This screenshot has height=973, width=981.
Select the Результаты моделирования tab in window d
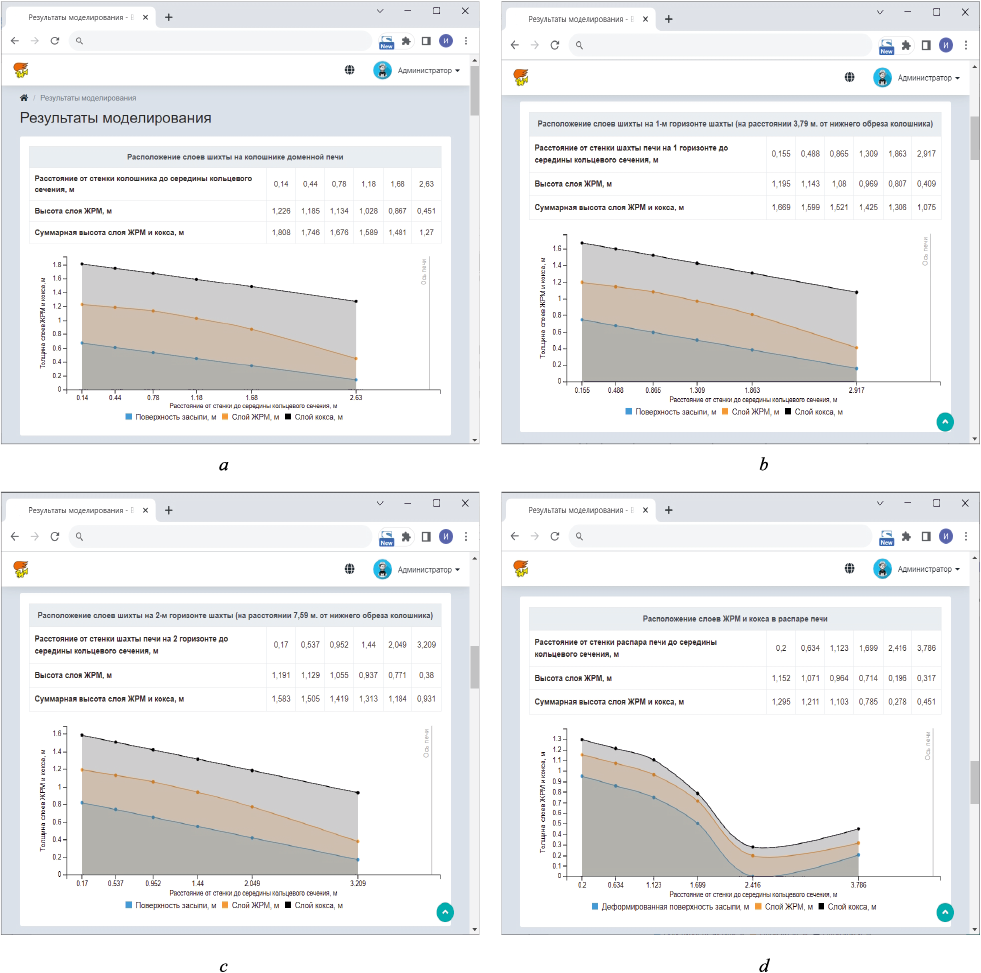click(579, 510)
